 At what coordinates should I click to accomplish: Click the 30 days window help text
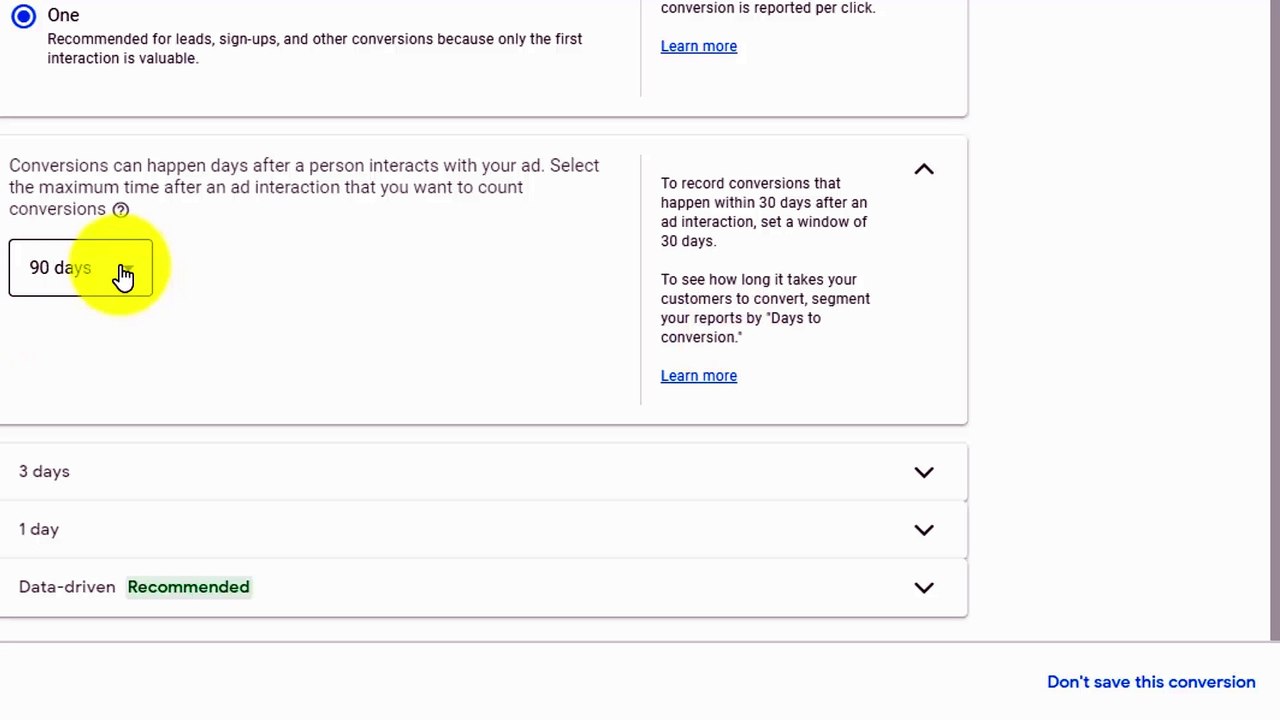[764, 212]
